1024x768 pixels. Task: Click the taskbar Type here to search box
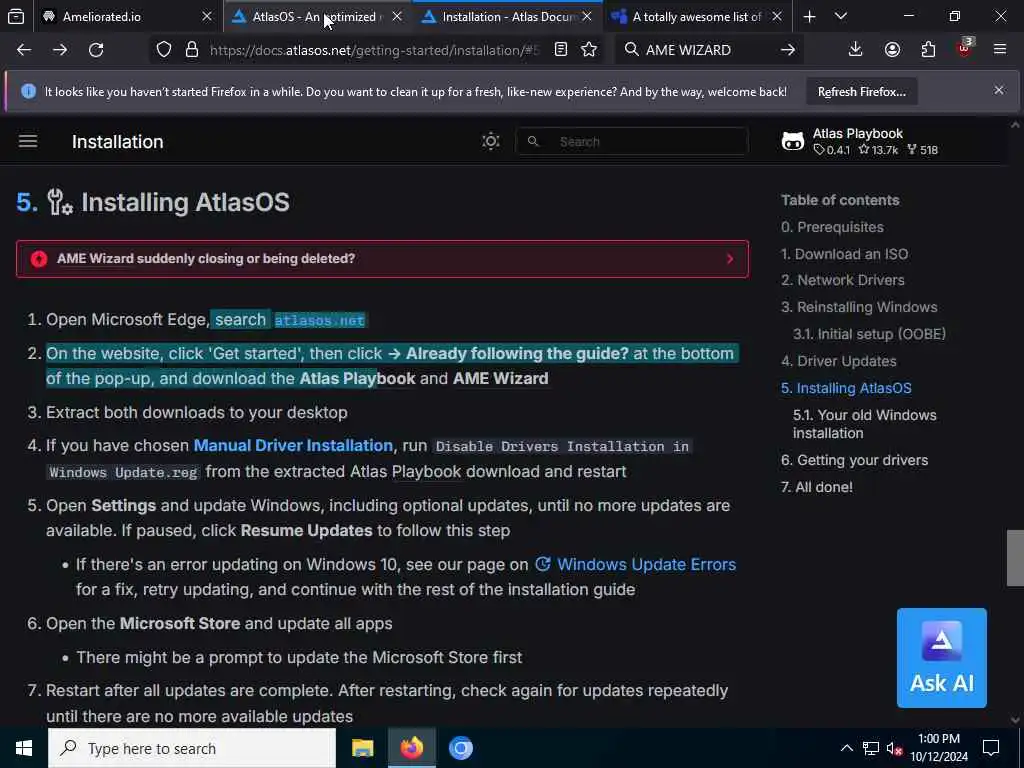tap(191, 748)
